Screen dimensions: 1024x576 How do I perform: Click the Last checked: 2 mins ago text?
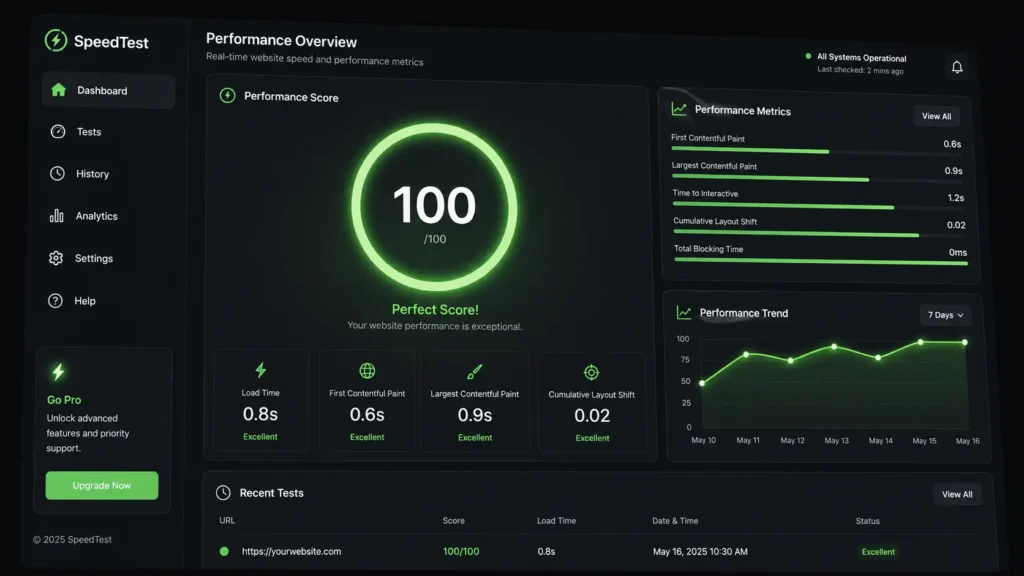coord(860,70)
